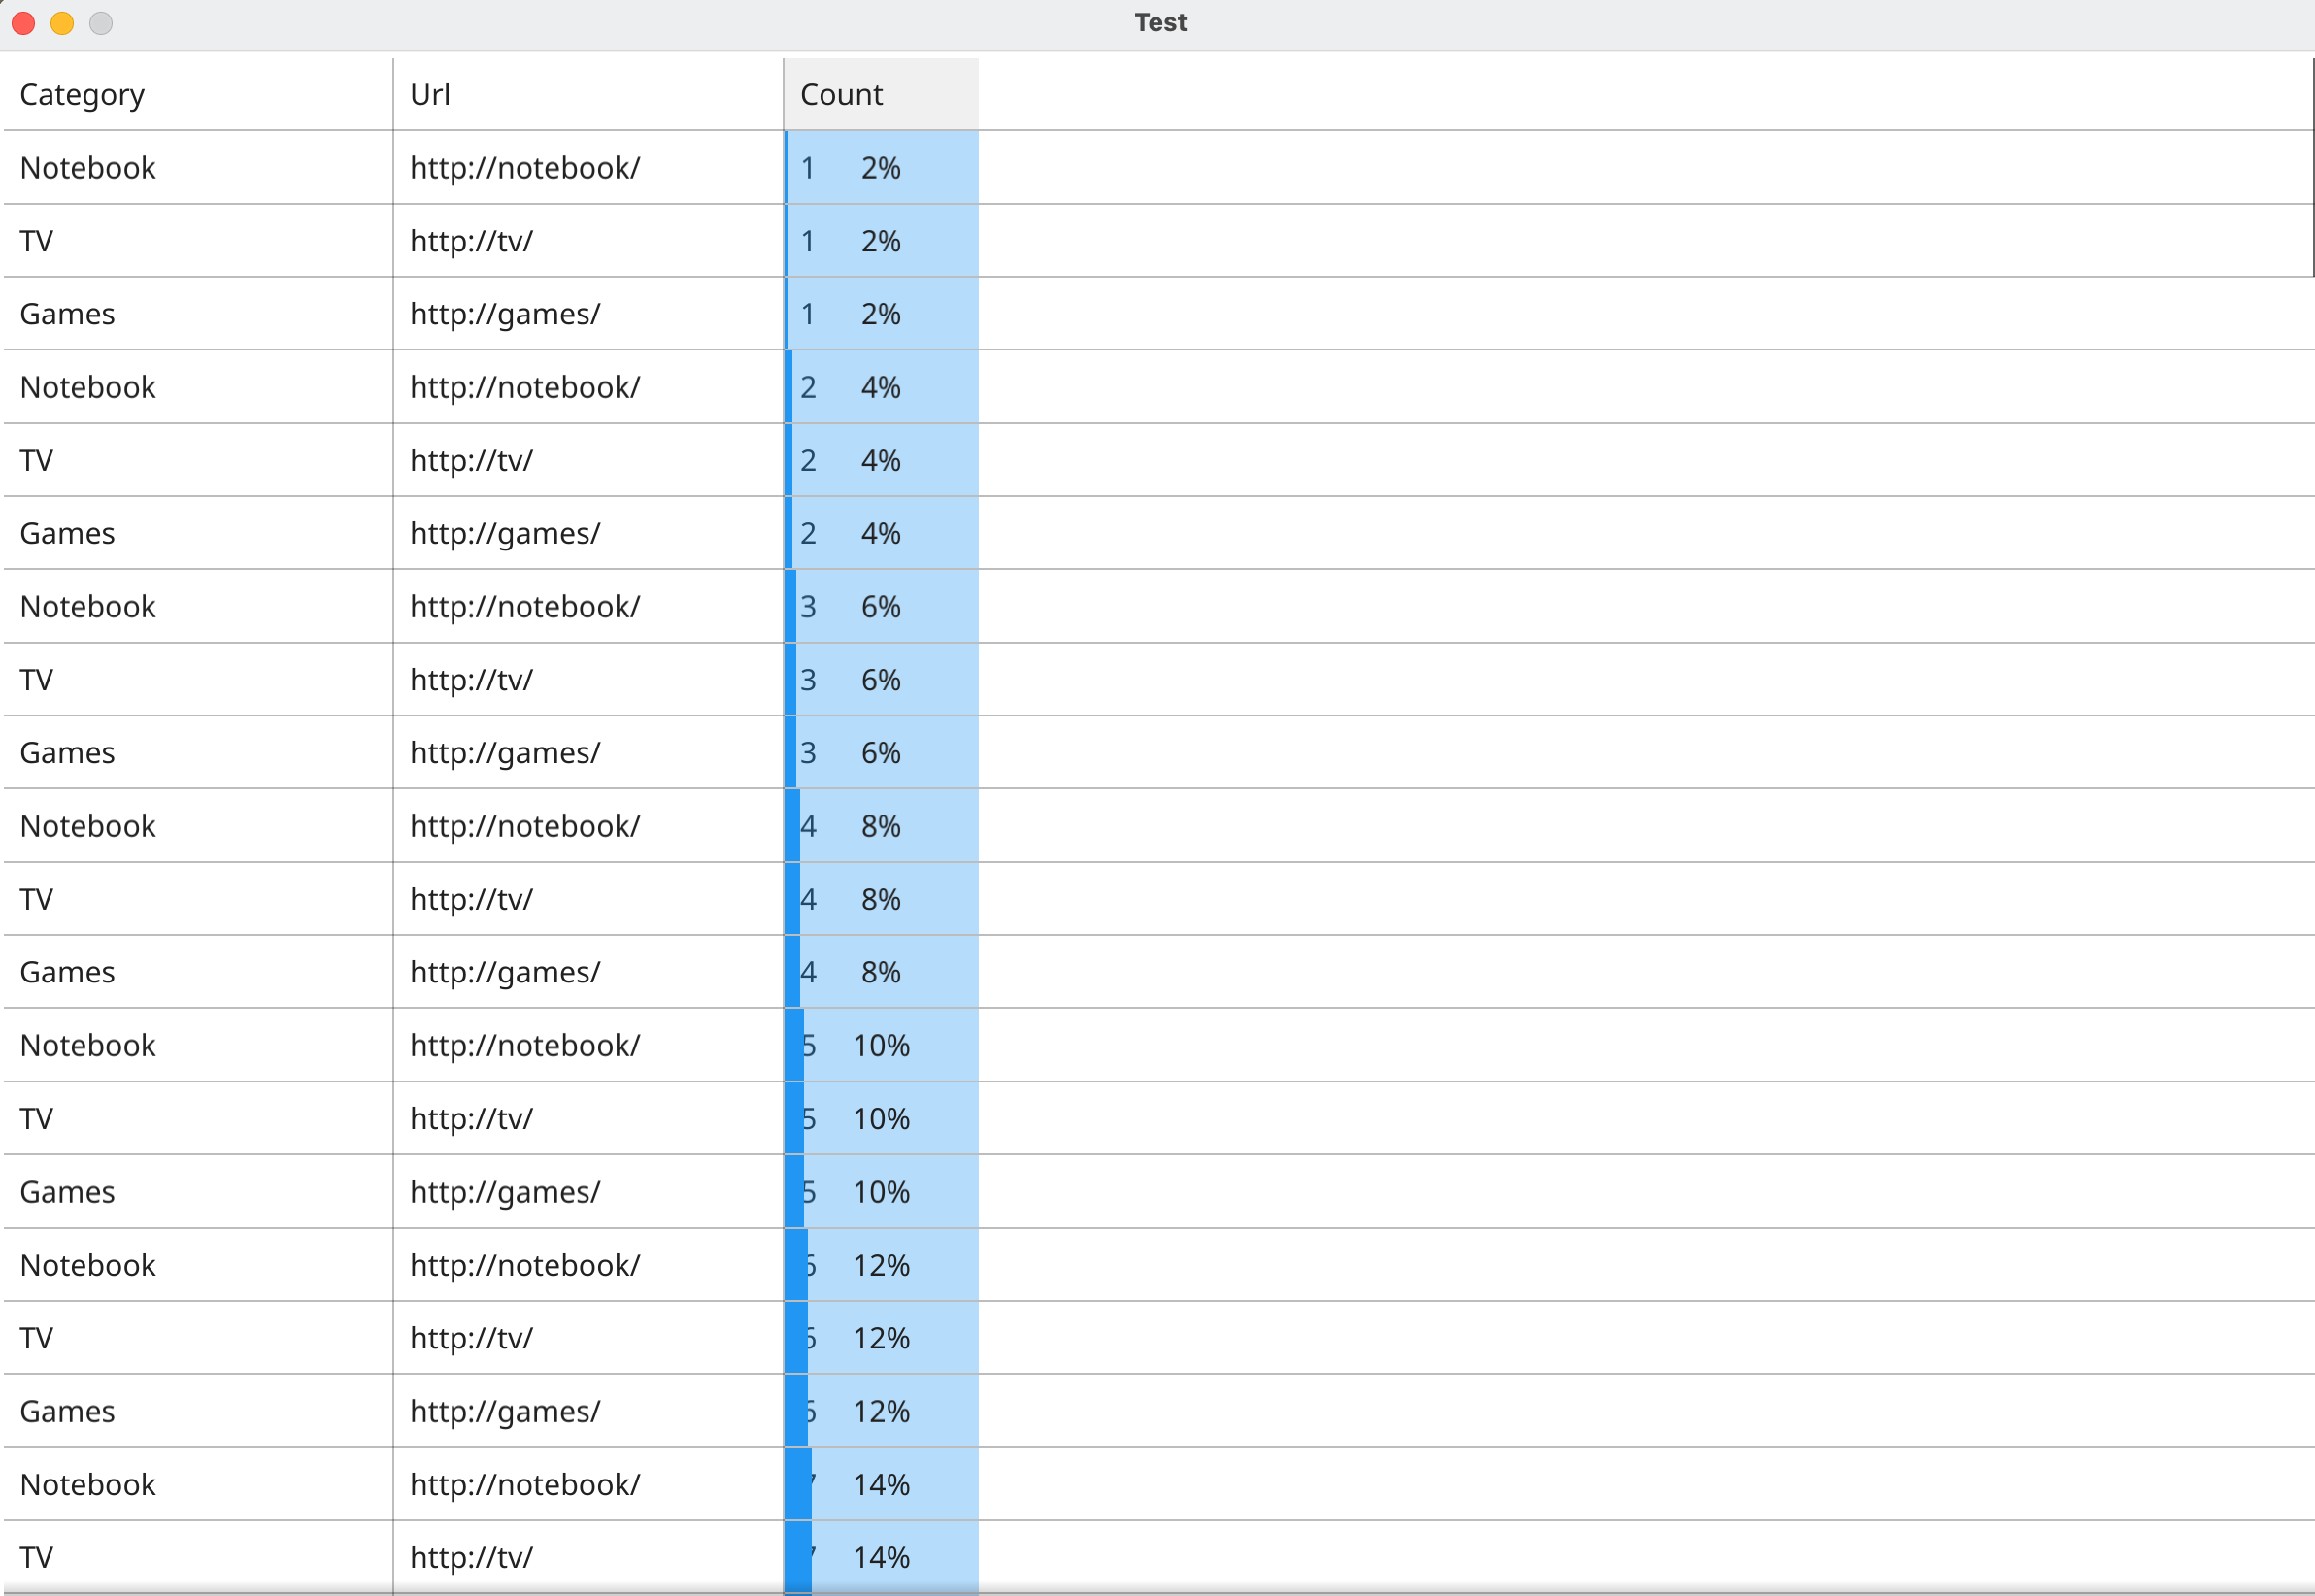
Task: Click http://games/ in the row showing 6%
Action: pyautogui.click(x=504, y=752)
